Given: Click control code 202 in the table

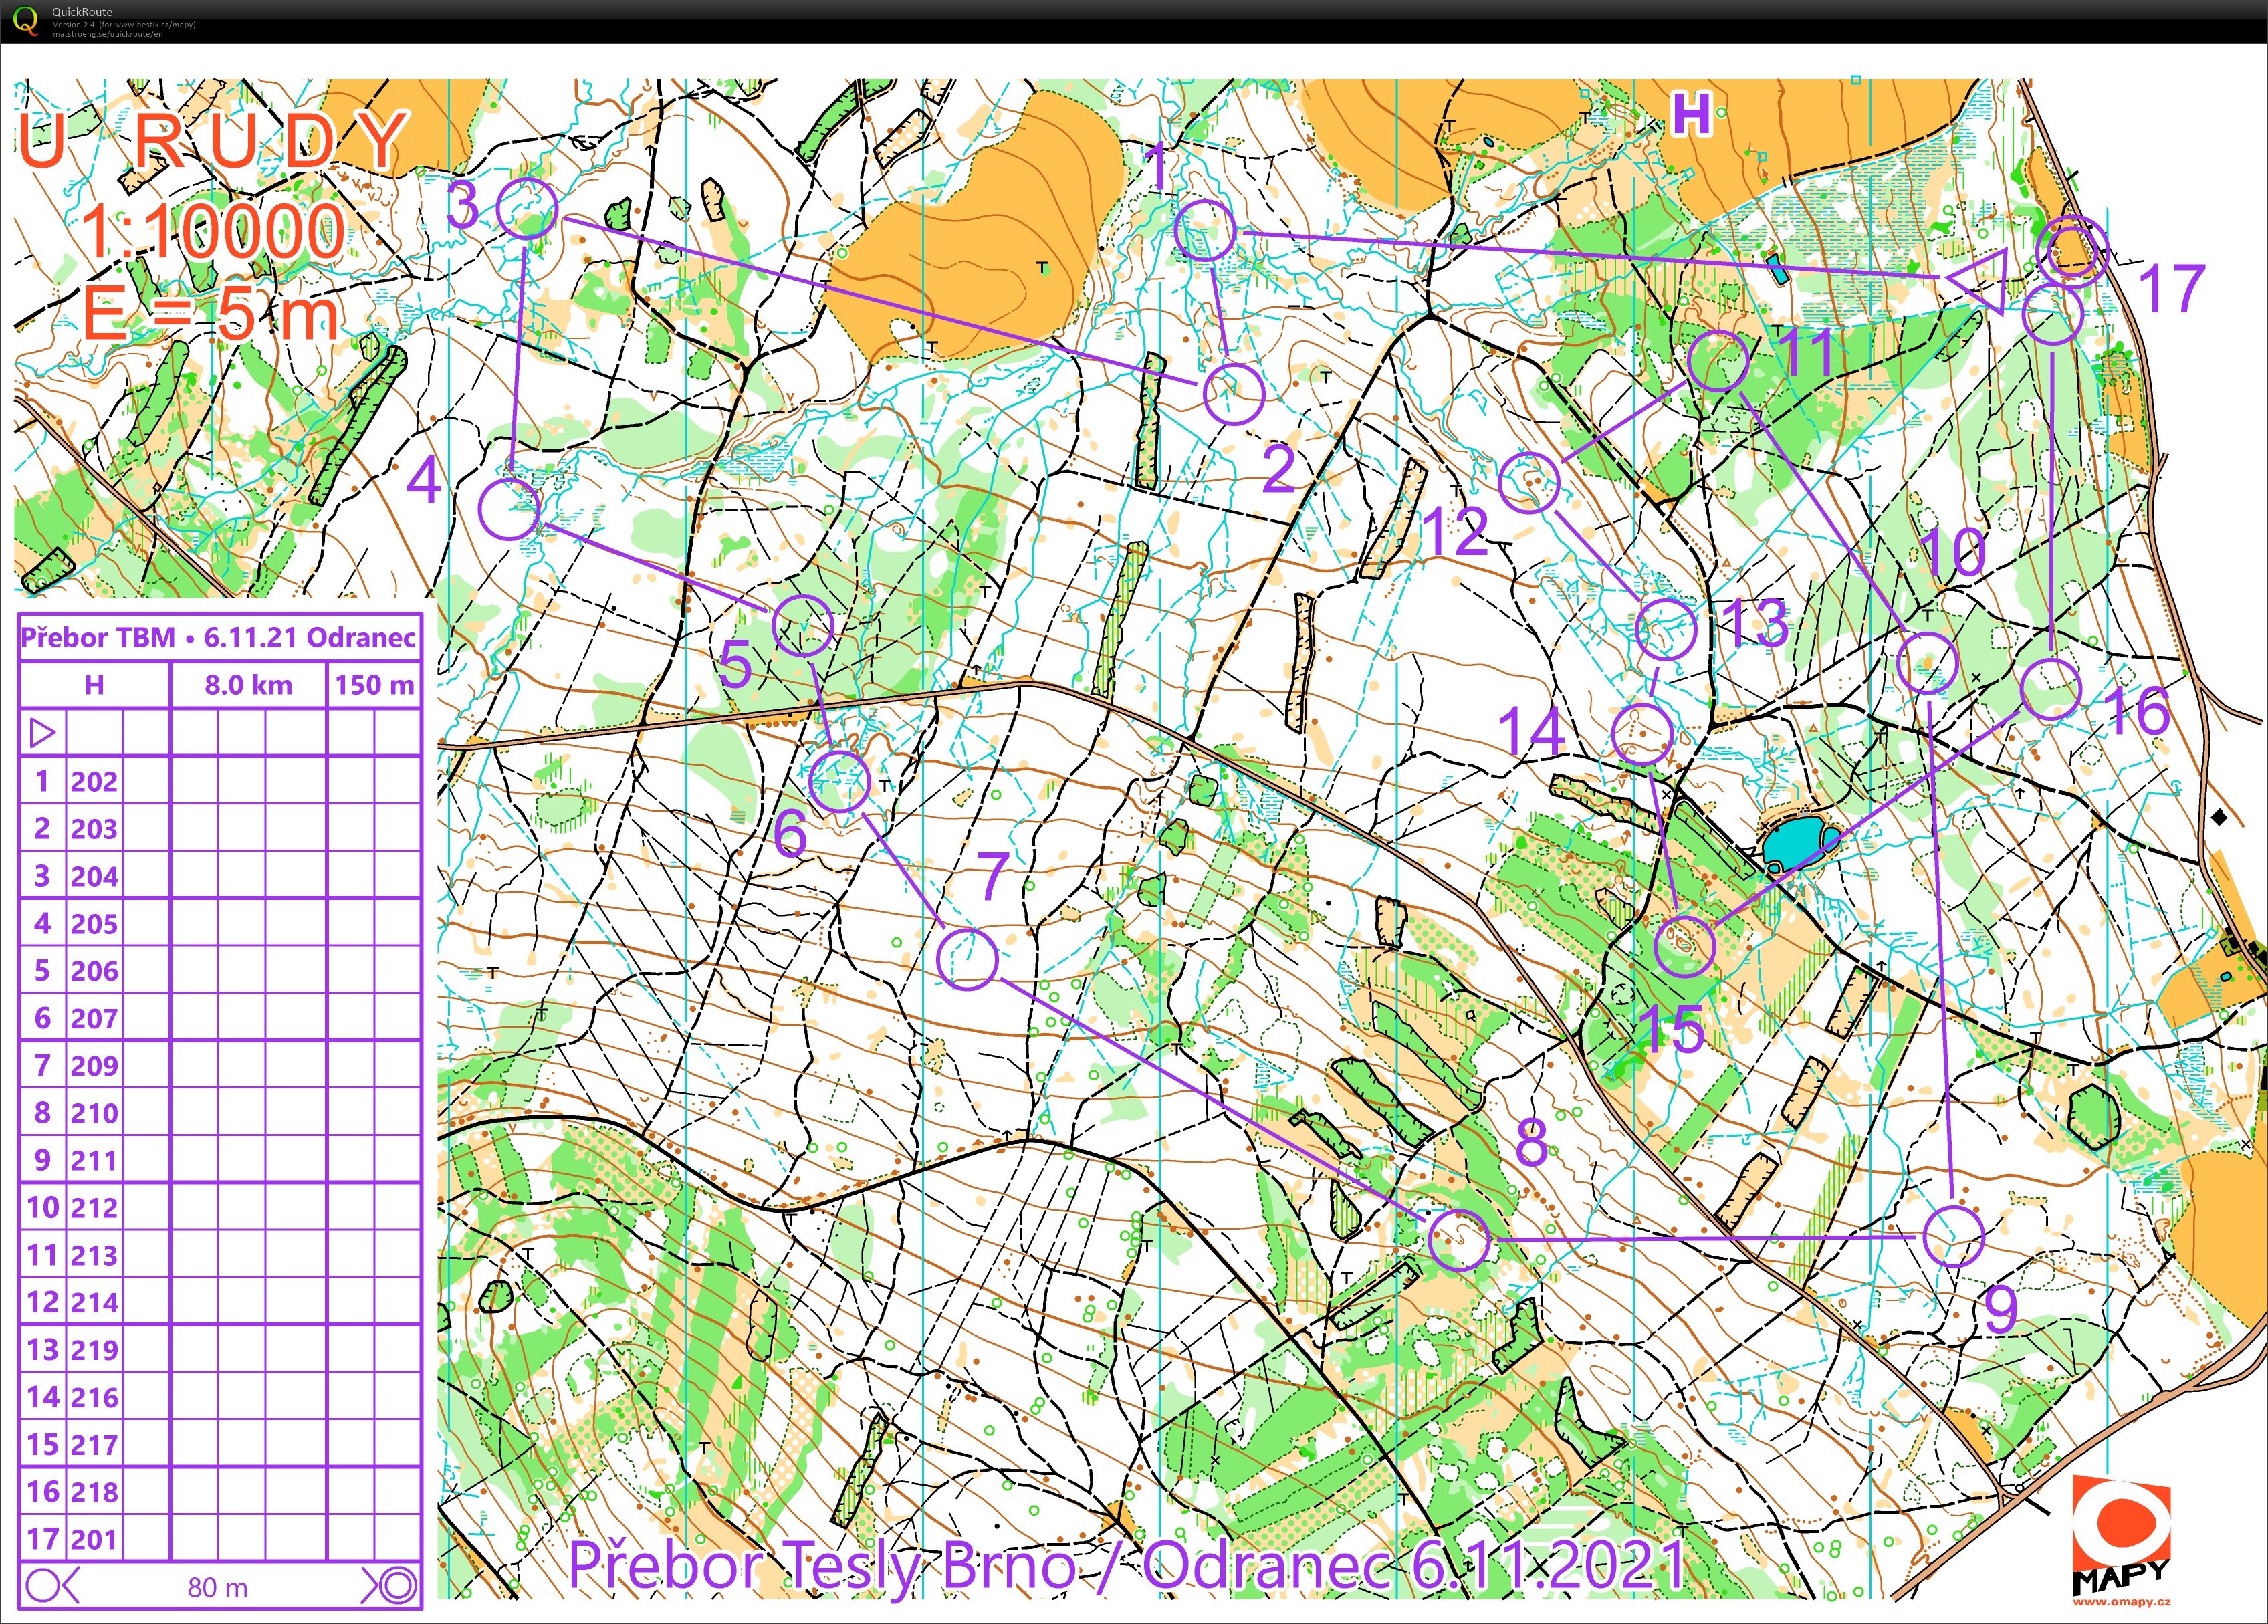Looking at the screenshot, I should 94,781.
